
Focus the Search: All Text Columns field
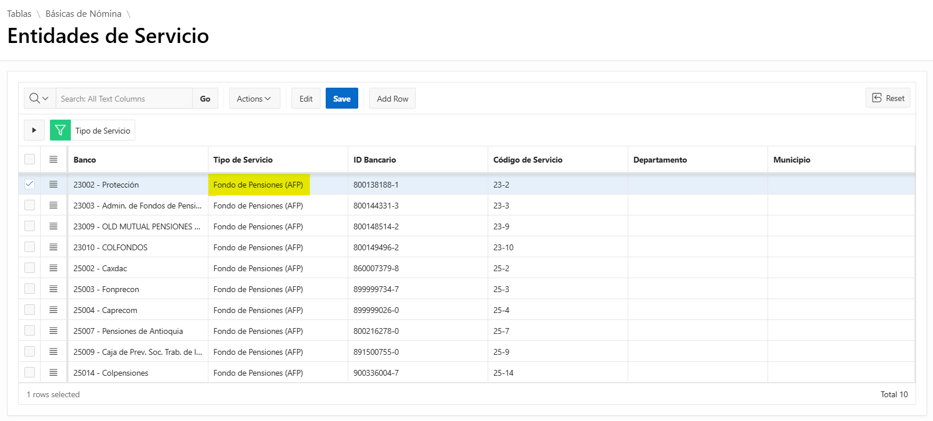124,99
